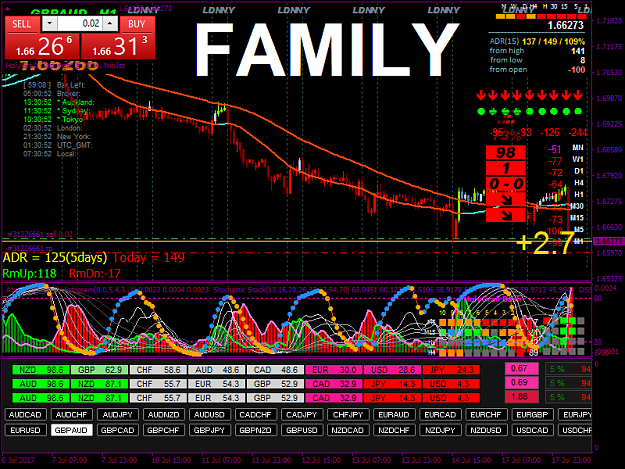Screen dimensions: 625x469
Task: Select the M15 timeframe label
Action: tap(577, 218)
